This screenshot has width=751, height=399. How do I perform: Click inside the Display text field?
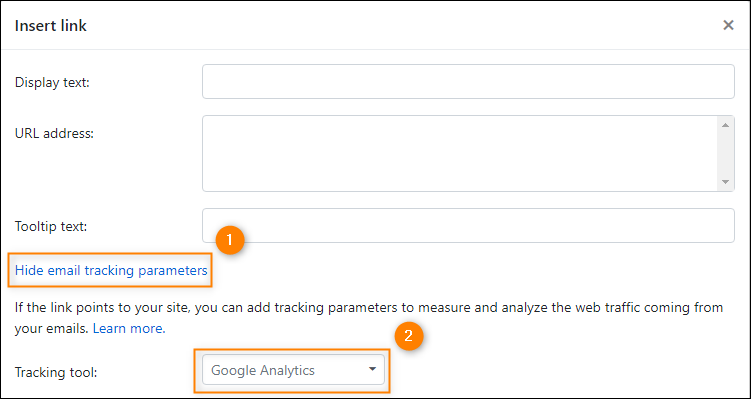point(468,81)
